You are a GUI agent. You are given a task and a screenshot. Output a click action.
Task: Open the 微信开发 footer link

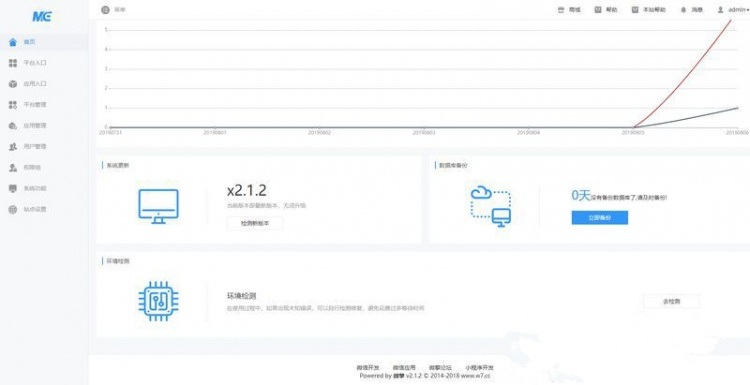tap(368, 367)
